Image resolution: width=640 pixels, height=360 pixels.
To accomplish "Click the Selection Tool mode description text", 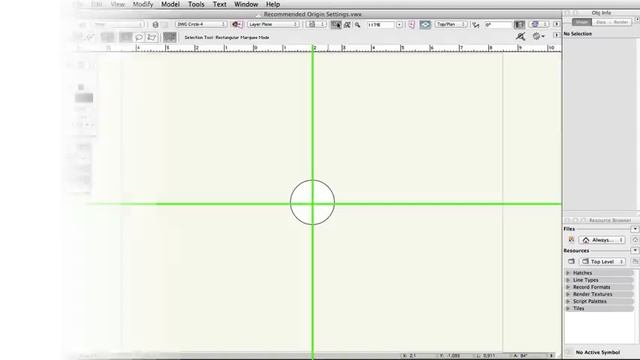I will click(x=227, y=37).
